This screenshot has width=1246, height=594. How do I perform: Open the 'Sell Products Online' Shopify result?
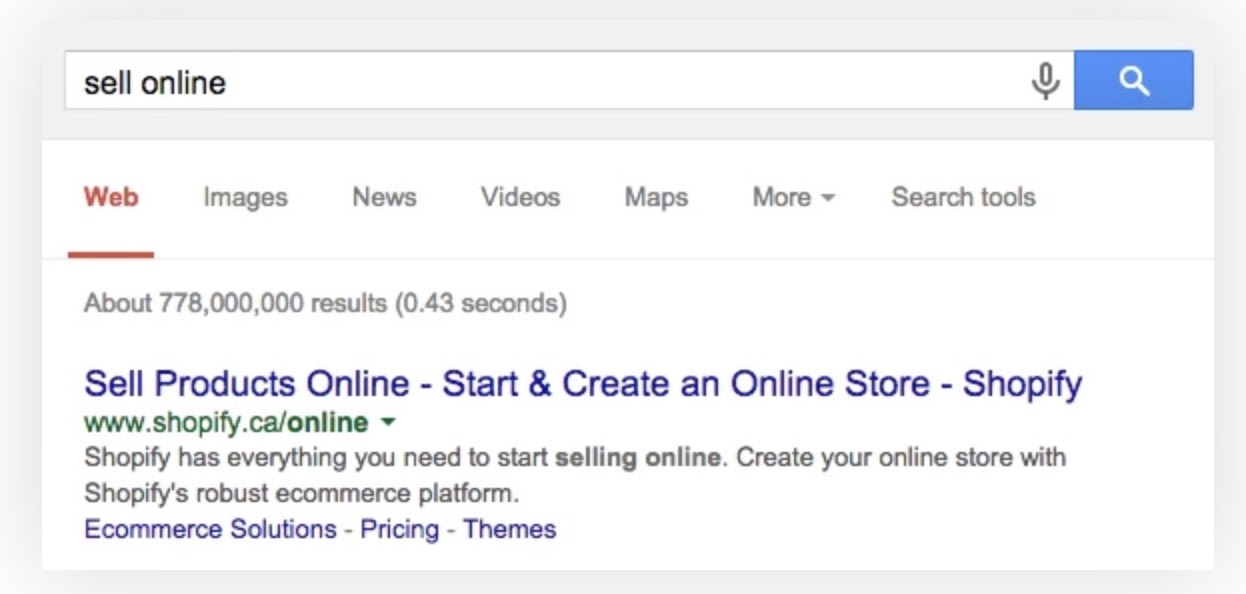583,384
